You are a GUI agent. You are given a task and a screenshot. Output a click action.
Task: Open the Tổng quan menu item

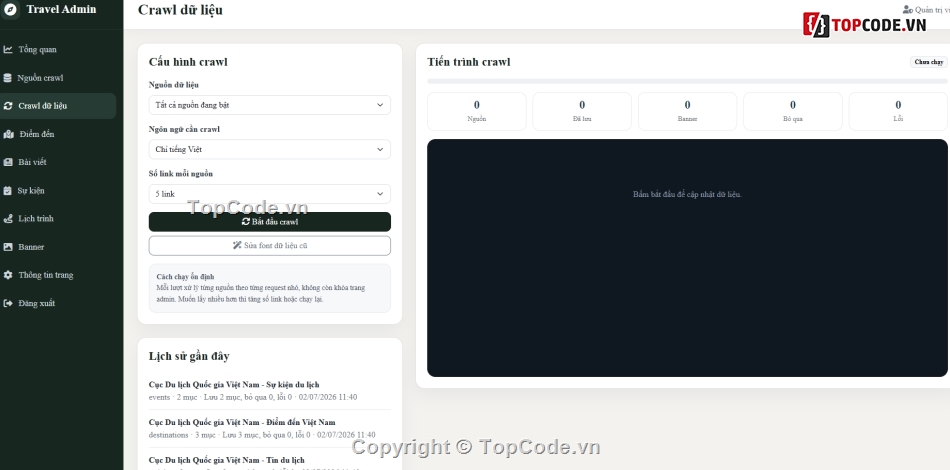tap(58, 50)
